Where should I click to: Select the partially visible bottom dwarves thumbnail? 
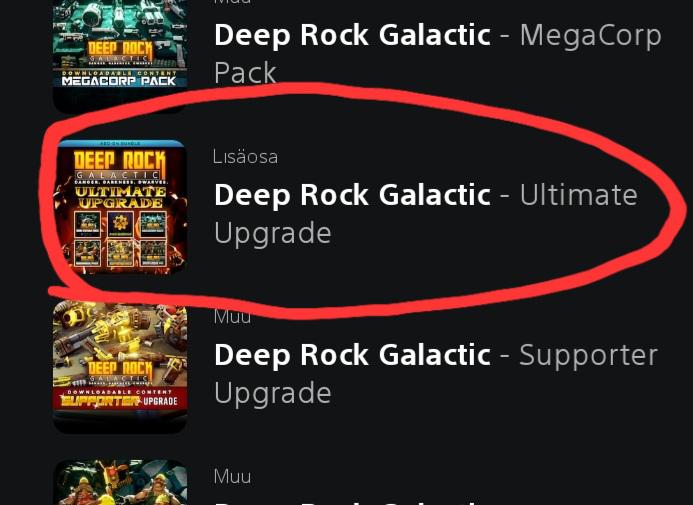(x=120, y=482)
